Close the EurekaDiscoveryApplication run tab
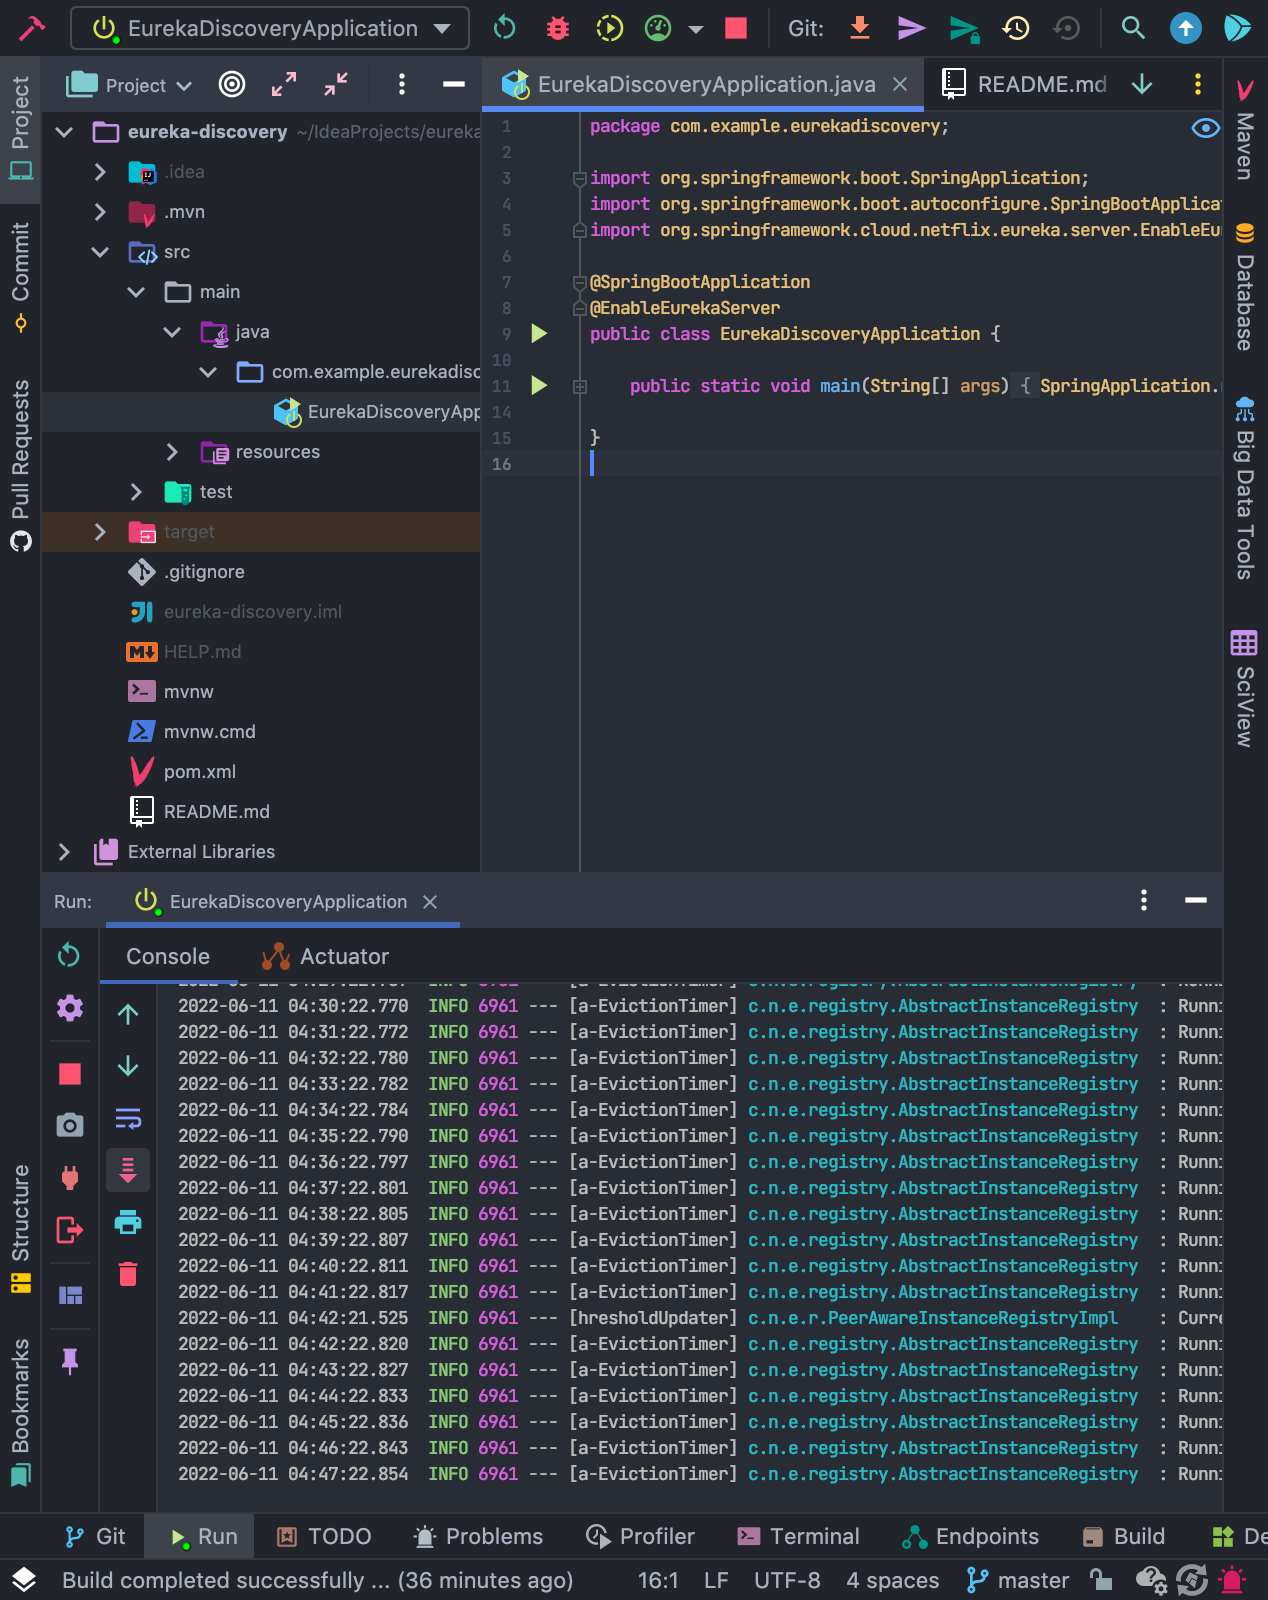 click(x=430, y=902)
